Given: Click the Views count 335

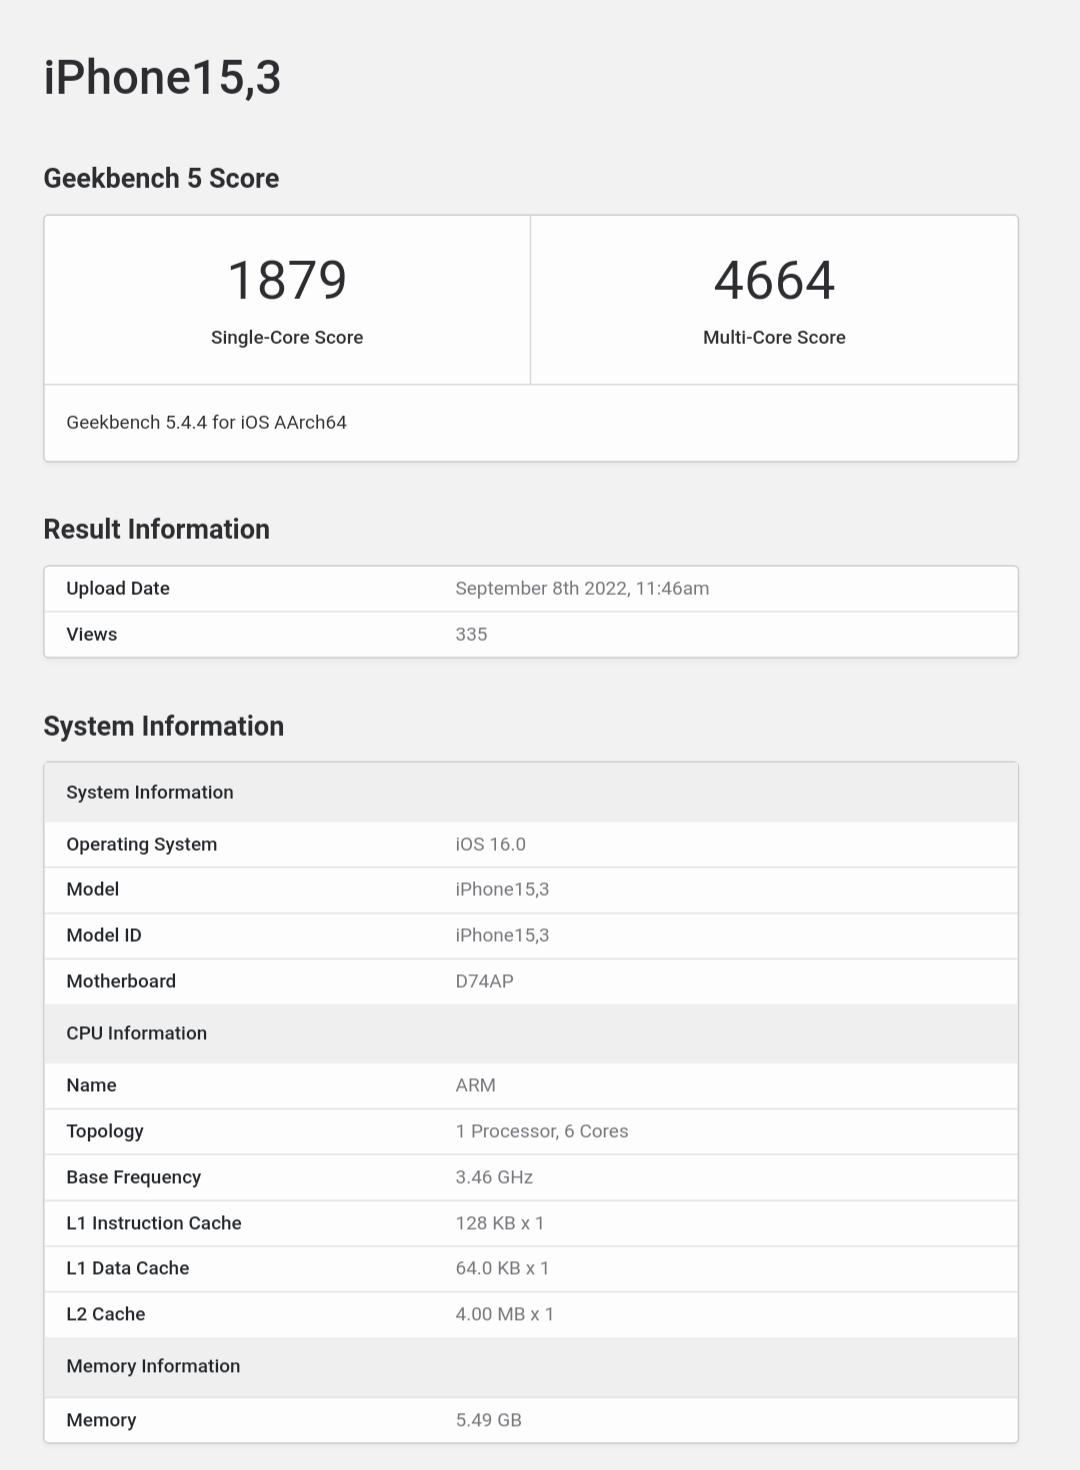Looking at the screenshot, I should pyautogui.click(x=471, y=635).
